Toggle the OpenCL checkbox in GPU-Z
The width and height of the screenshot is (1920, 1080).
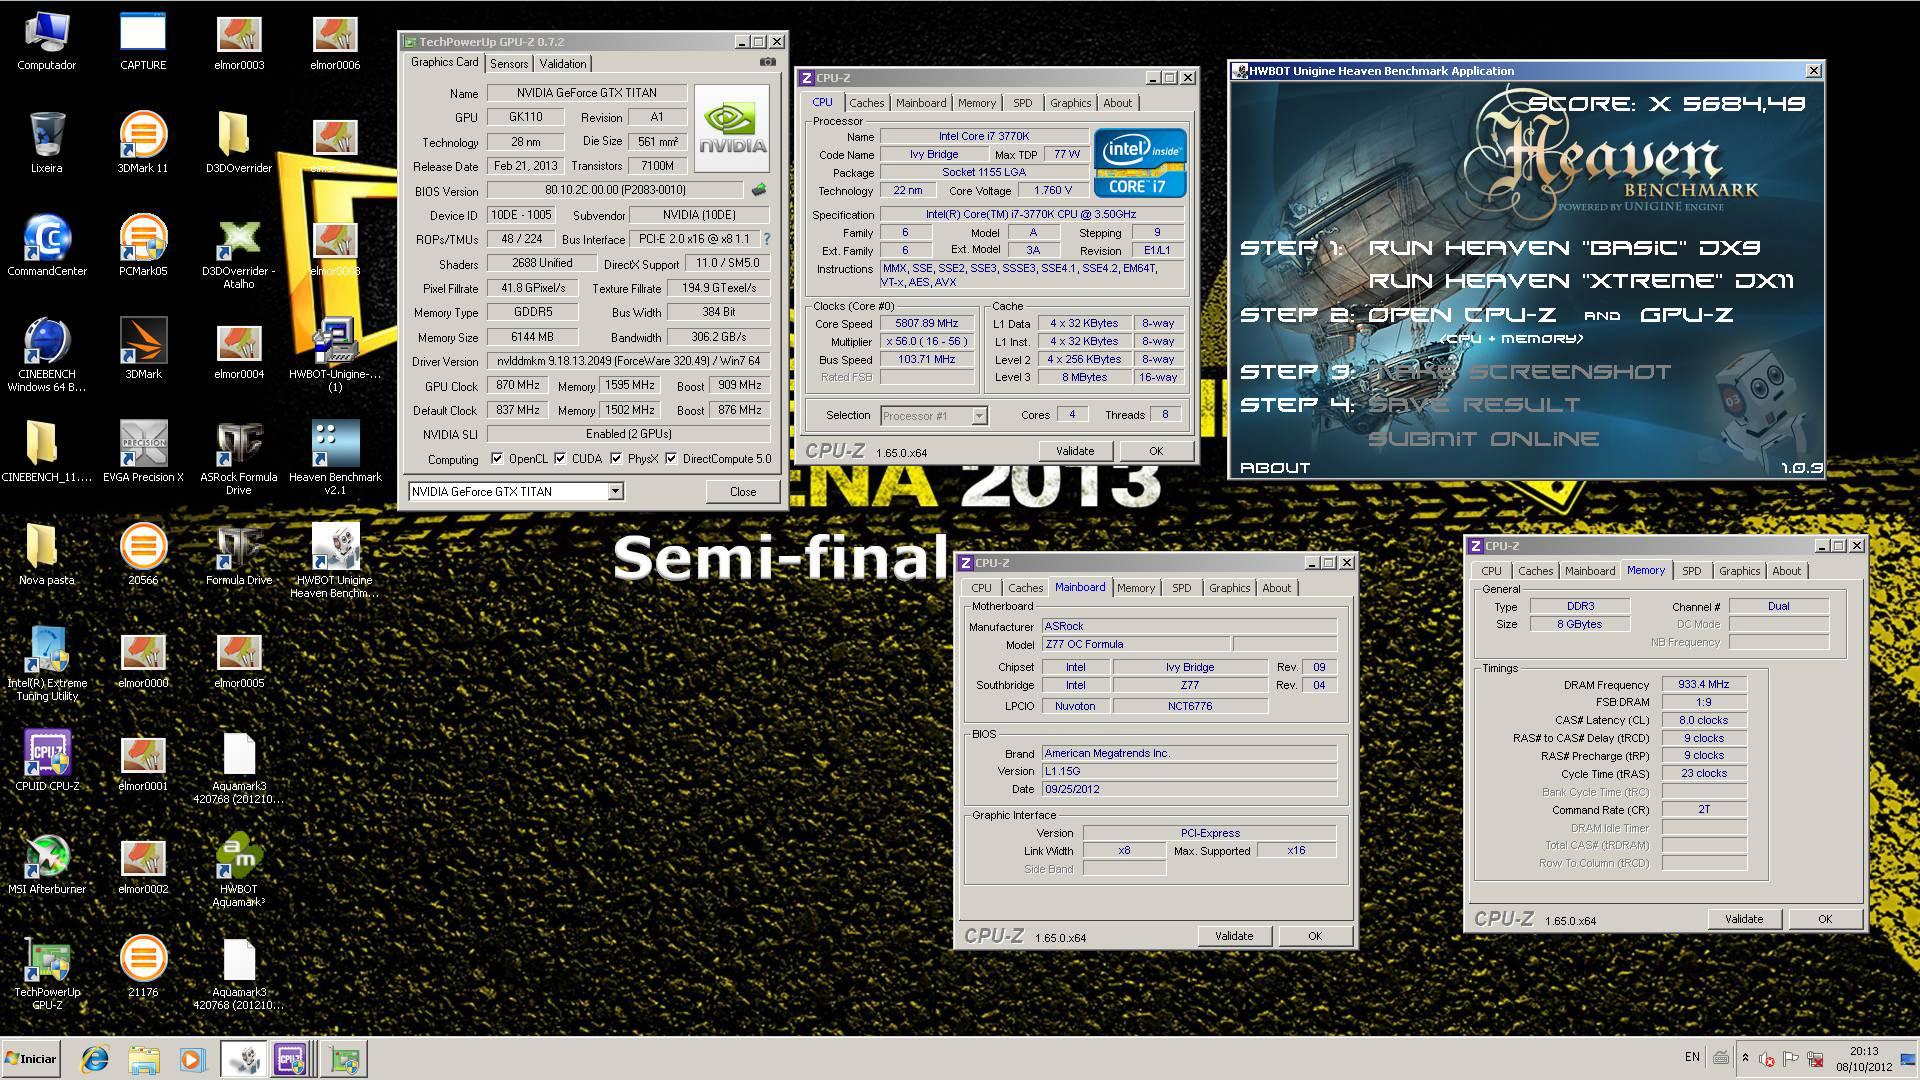[x=497, y=459]
